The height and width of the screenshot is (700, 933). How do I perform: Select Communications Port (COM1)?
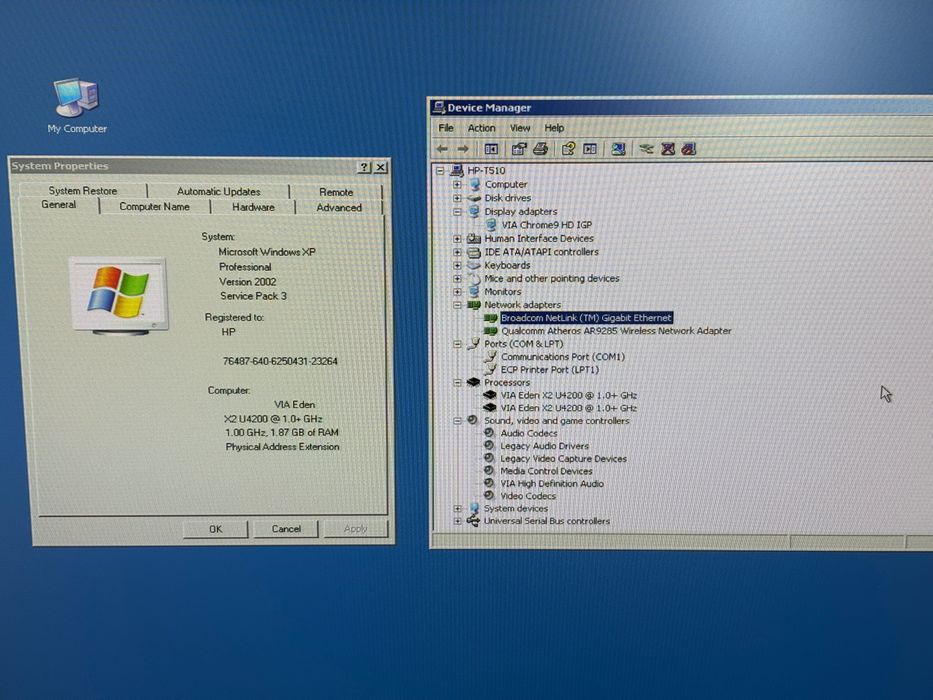point(562,357)
